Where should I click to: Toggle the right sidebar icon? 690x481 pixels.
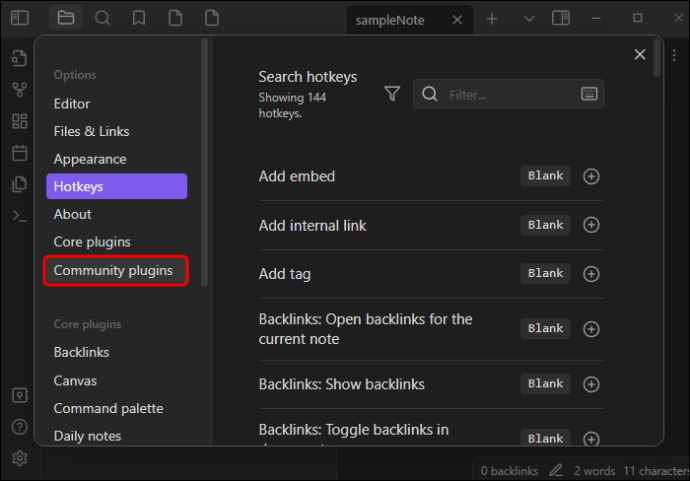561,18
